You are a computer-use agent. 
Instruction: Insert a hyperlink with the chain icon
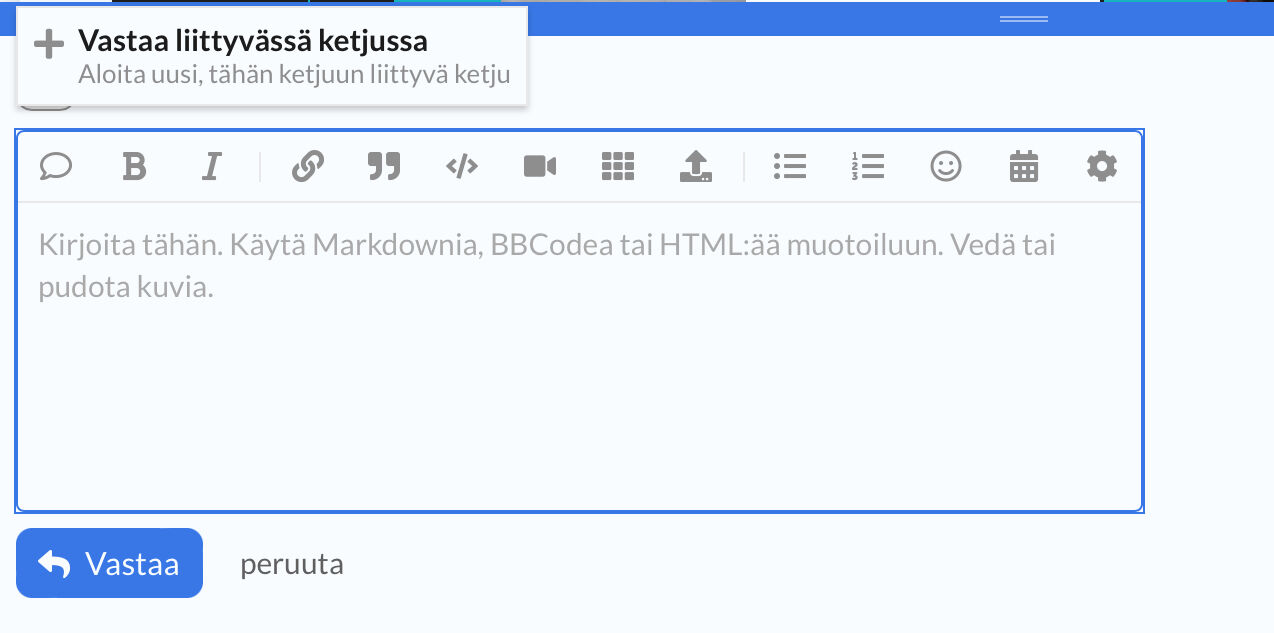tap(307, 166)
